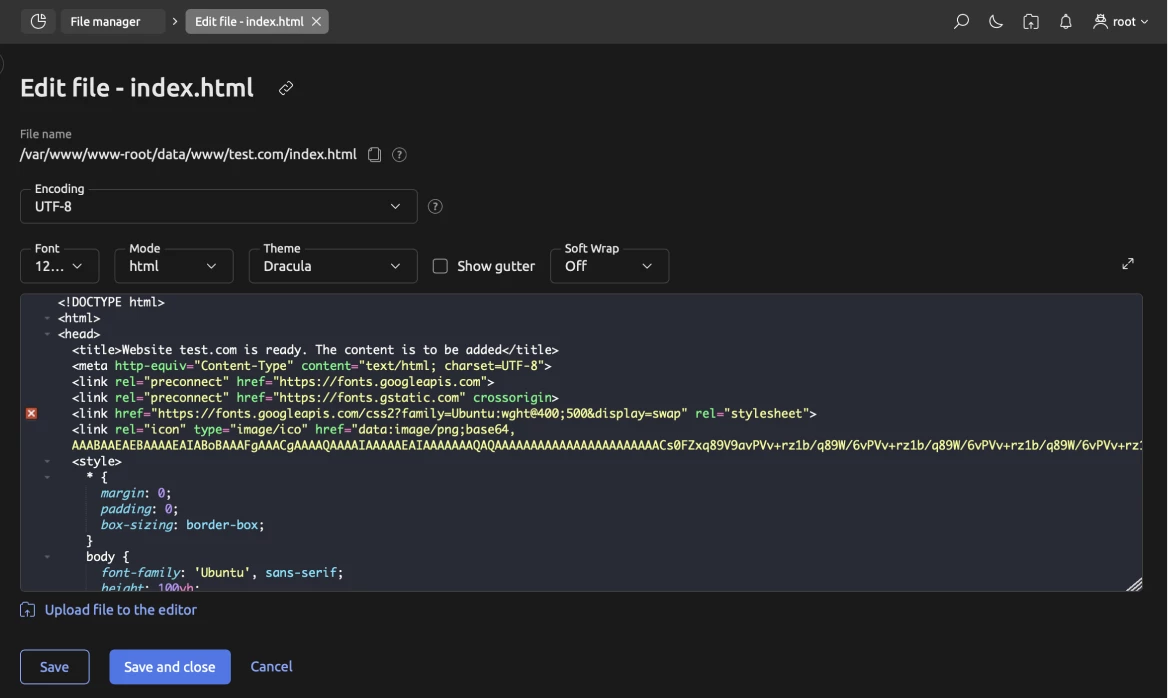1168x698 pixels.
Task: Click the Save button
Action: click(x=54, y=667)
